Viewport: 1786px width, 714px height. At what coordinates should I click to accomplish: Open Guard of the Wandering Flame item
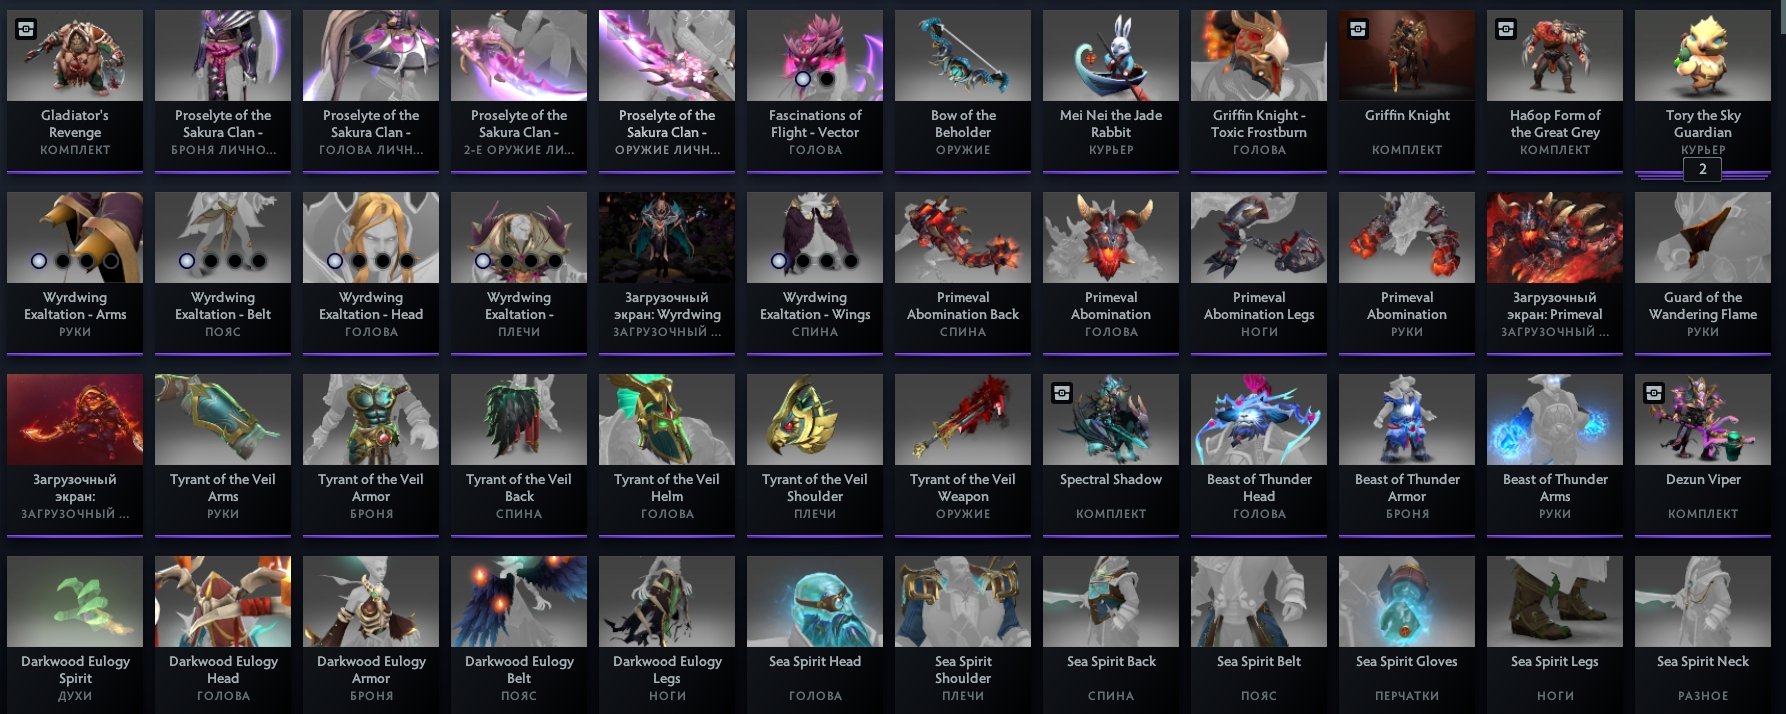[x=1703, y=272]
